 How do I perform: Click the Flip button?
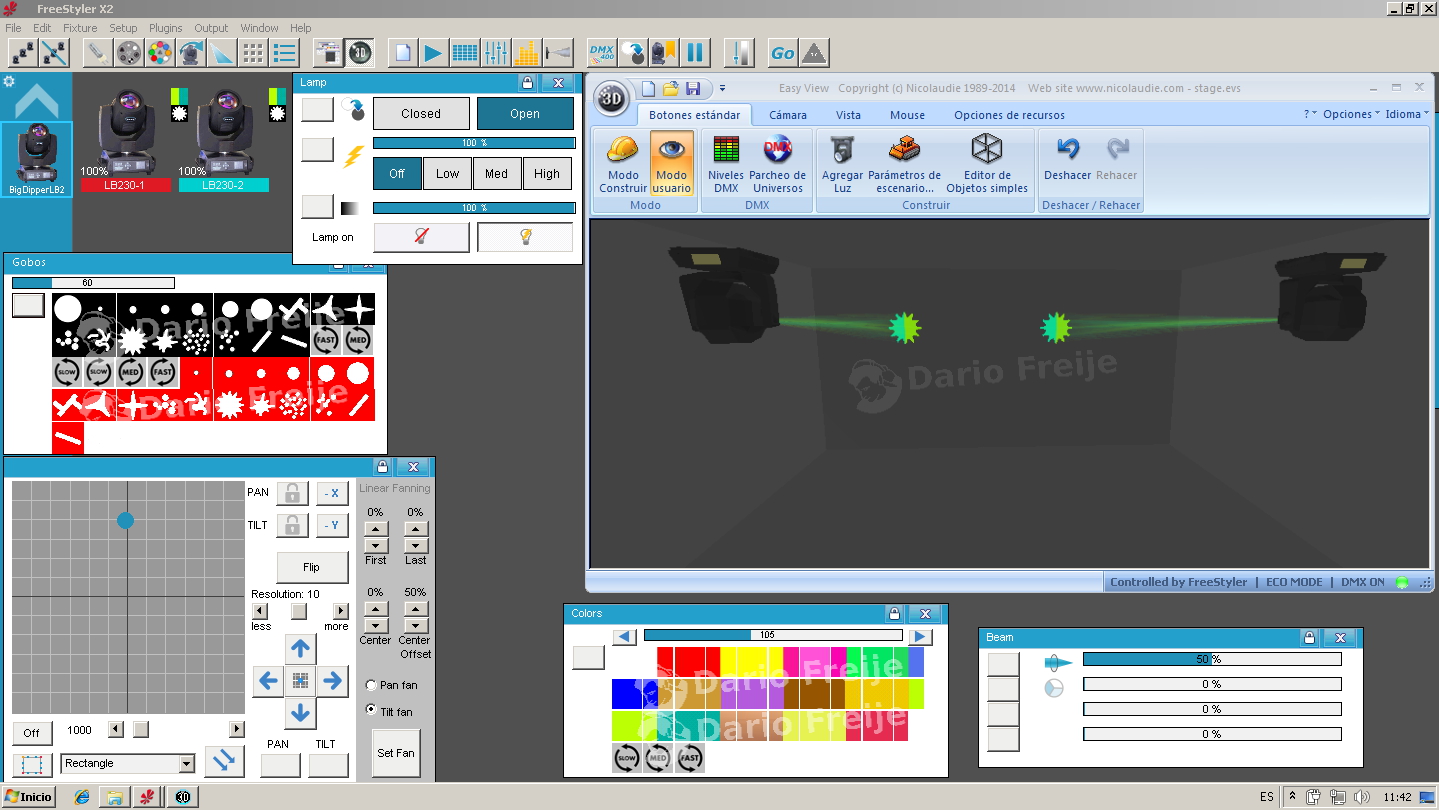point(312,567)
